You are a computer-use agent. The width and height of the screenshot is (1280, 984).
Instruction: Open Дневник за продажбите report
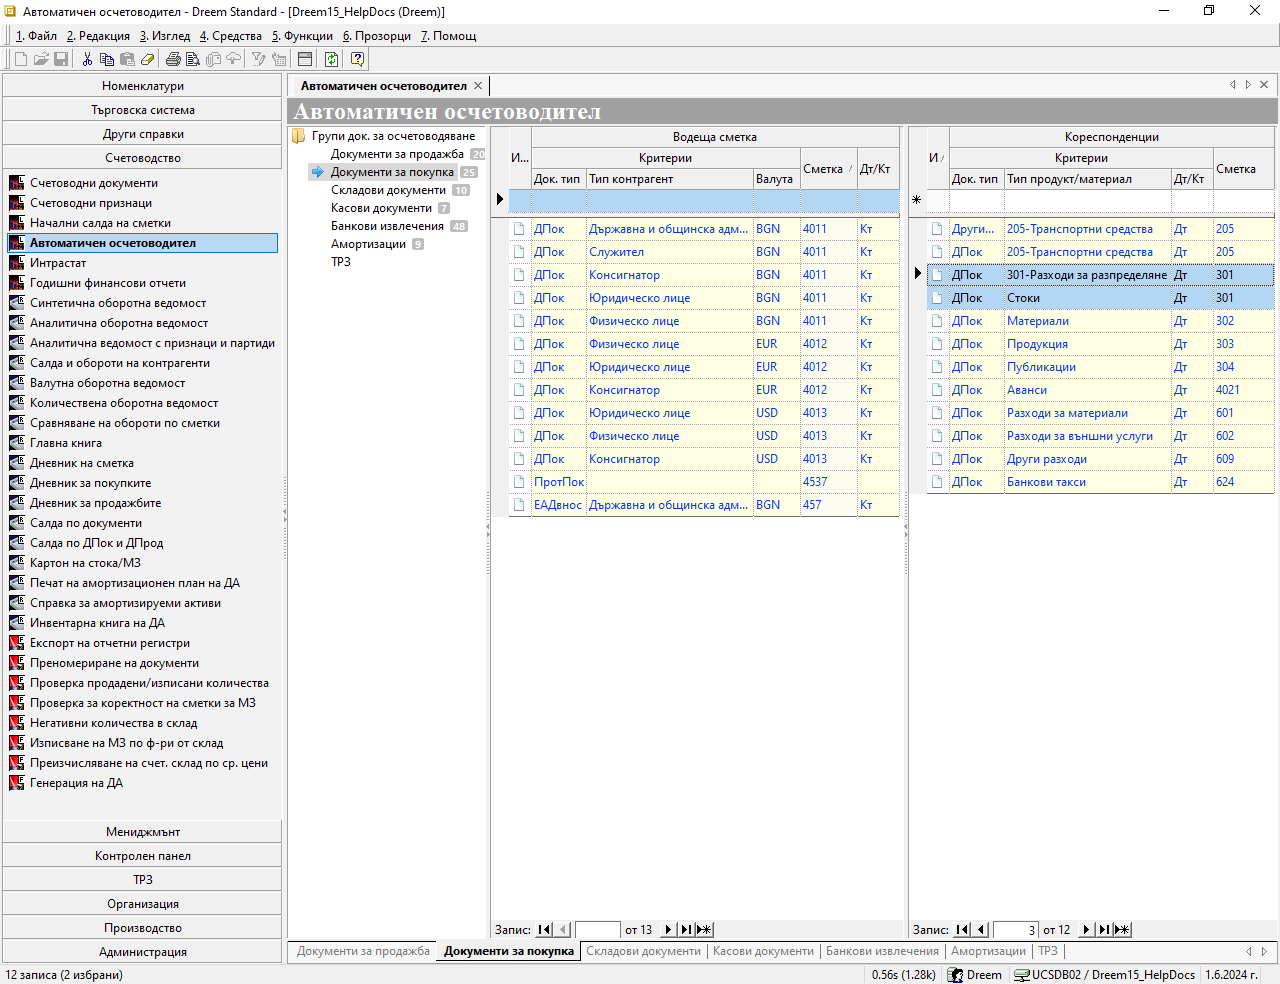(x=95, y=503)
